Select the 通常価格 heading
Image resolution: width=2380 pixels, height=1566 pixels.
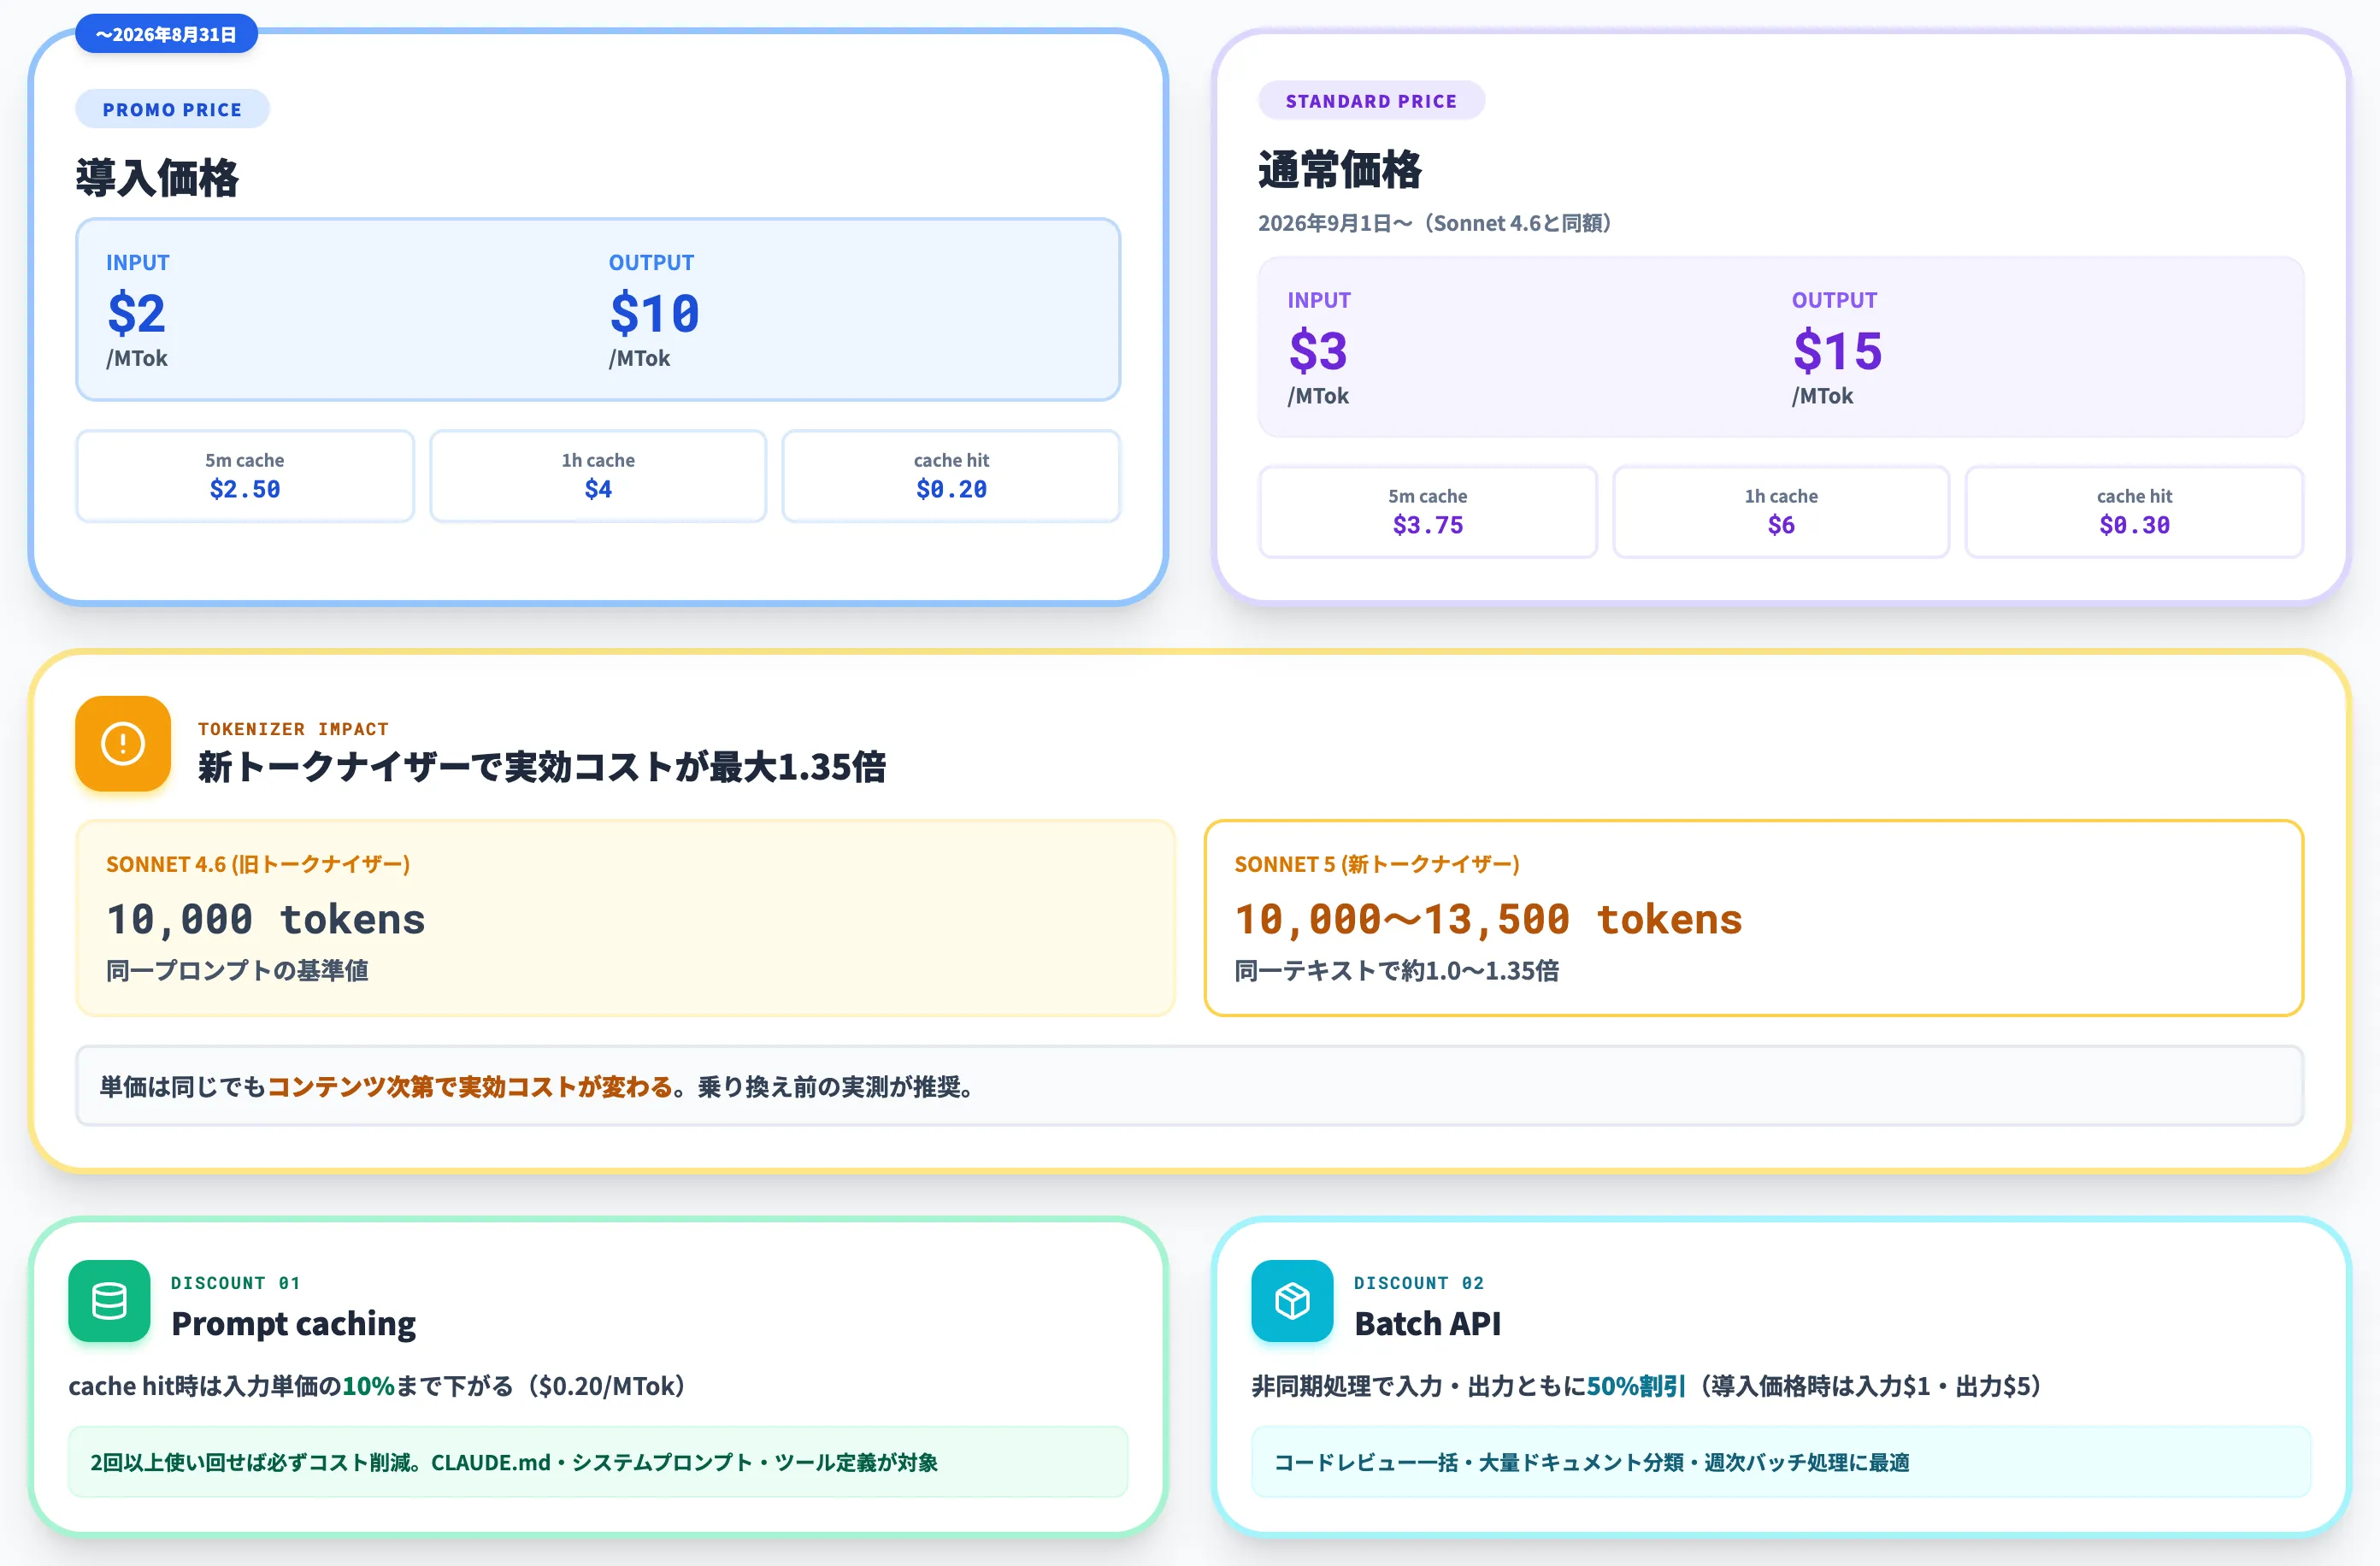click(1339, 169)
